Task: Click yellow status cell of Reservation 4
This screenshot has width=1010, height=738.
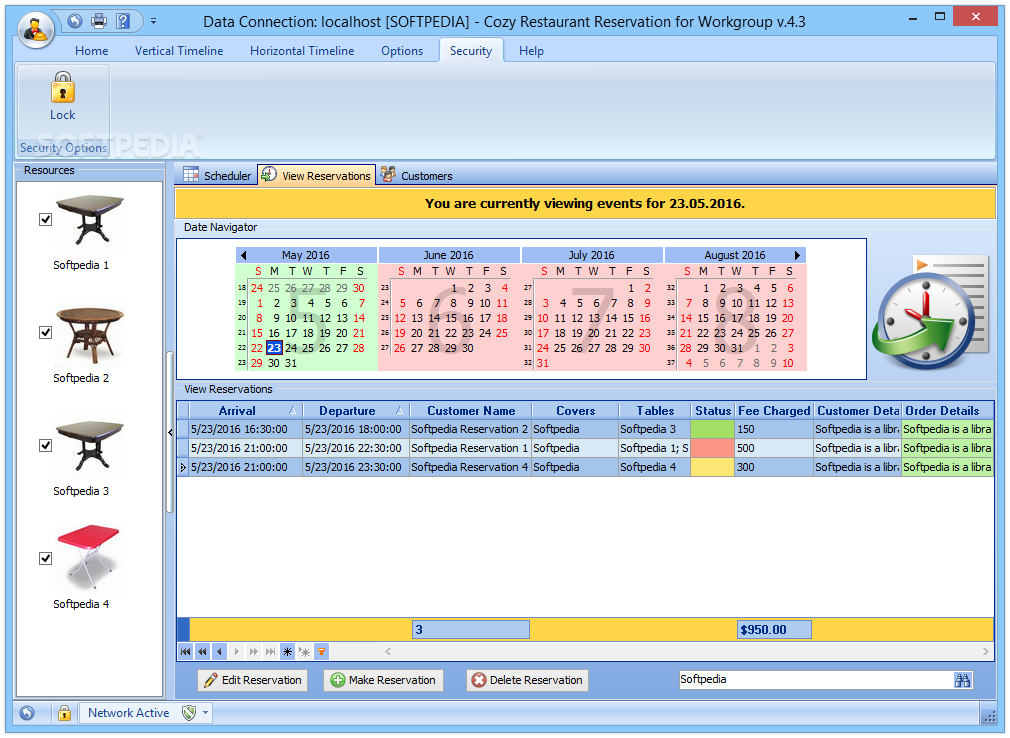Action: pyautogui.click(x=712, y=467)
